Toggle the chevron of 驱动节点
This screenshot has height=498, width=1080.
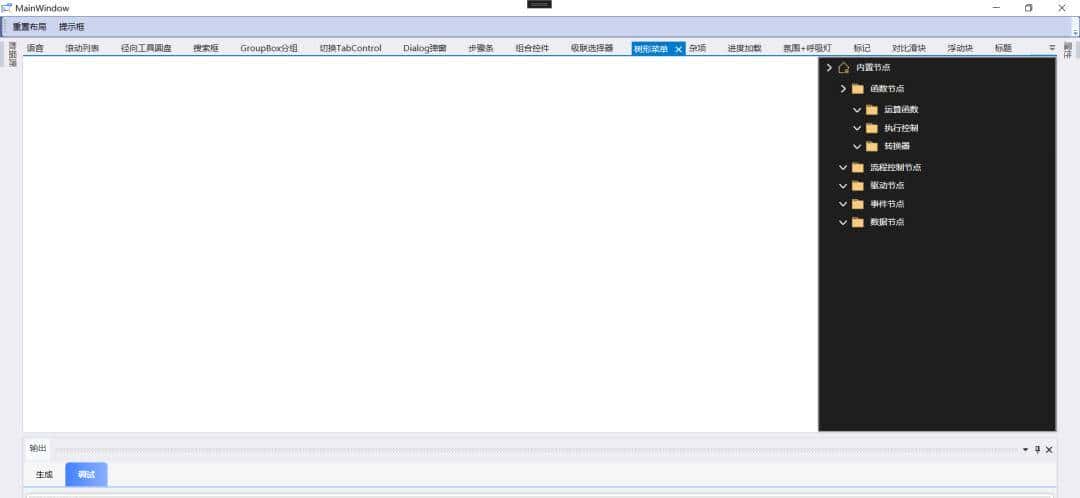coord(843,186)
